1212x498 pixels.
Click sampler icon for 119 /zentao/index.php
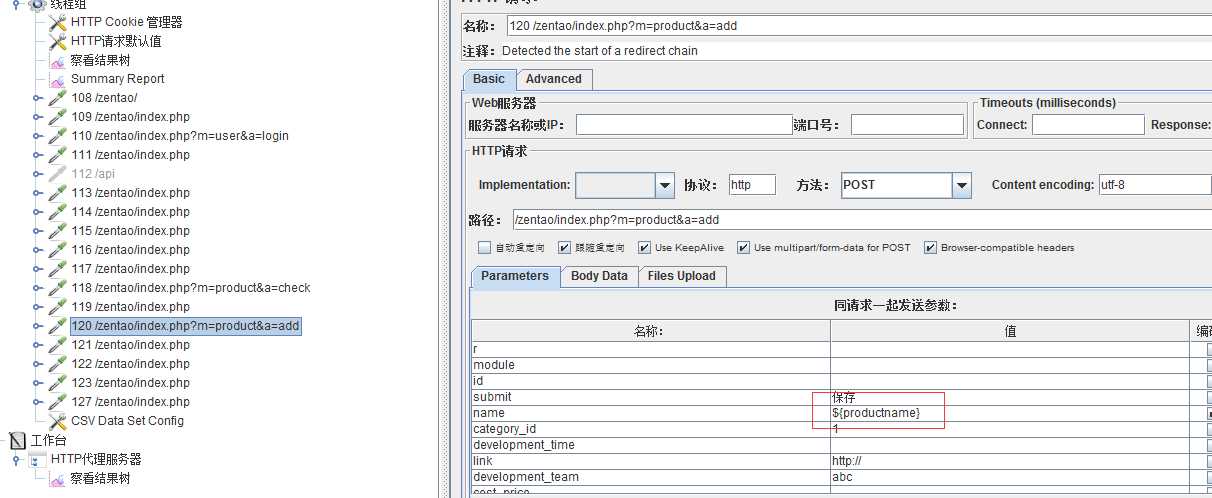point(58,307)
